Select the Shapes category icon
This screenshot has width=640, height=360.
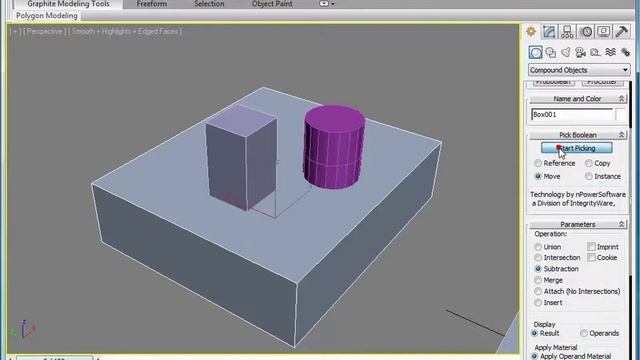coord(551,52)
